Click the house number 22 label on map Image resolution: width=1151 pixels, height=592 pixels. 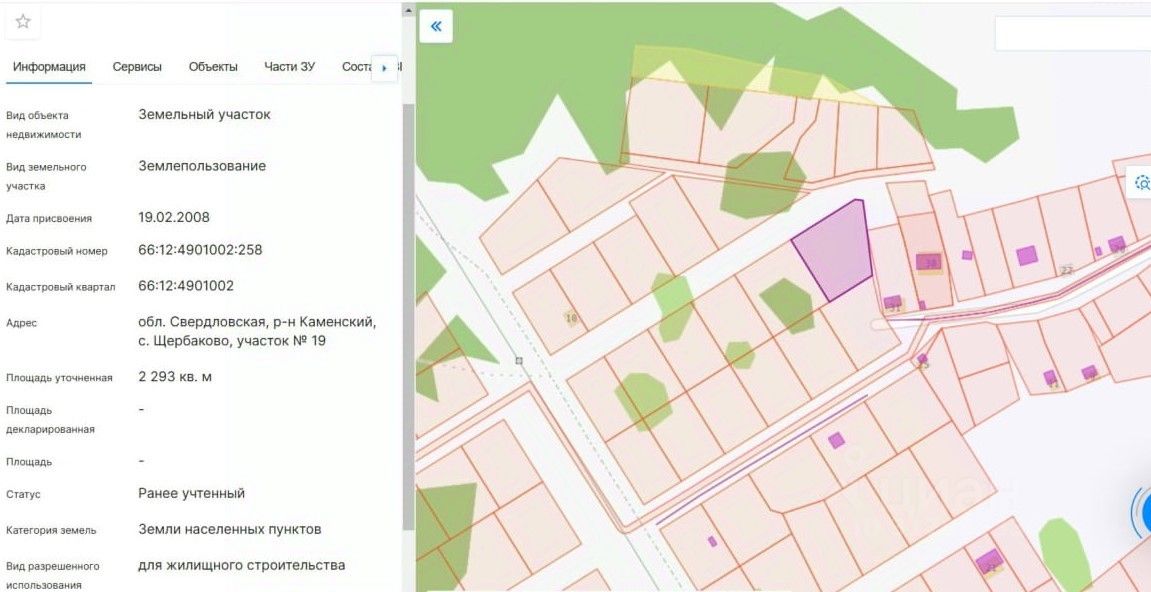pyautogui.click(x=1066, y=270)
